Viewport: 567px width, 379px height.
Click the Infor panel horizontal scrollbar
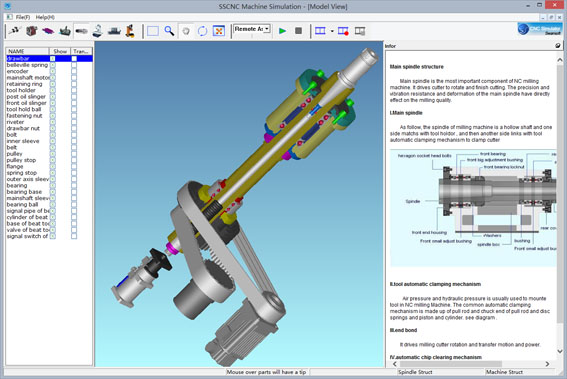coord(471,364)
